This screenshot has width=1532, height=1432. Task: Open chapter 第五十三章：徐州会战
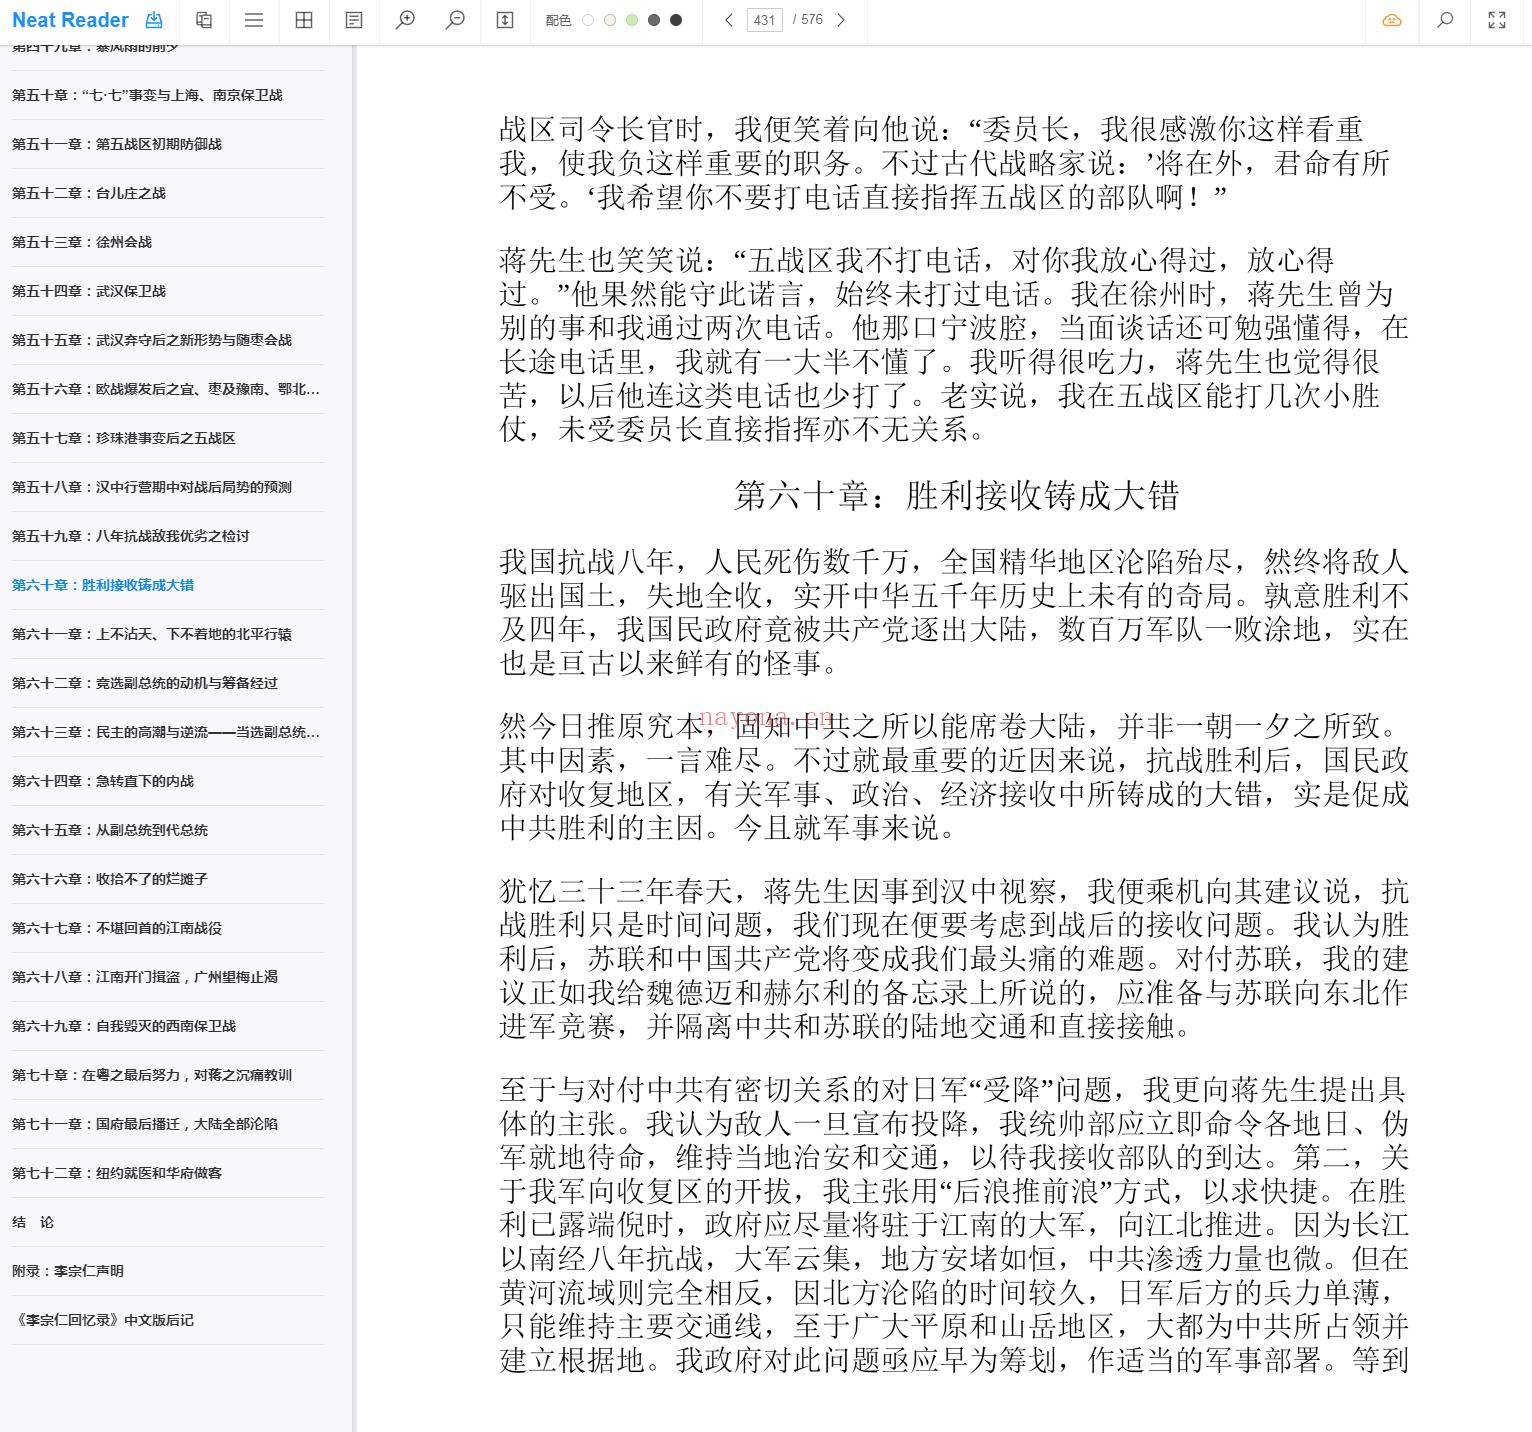click(168, 242)
